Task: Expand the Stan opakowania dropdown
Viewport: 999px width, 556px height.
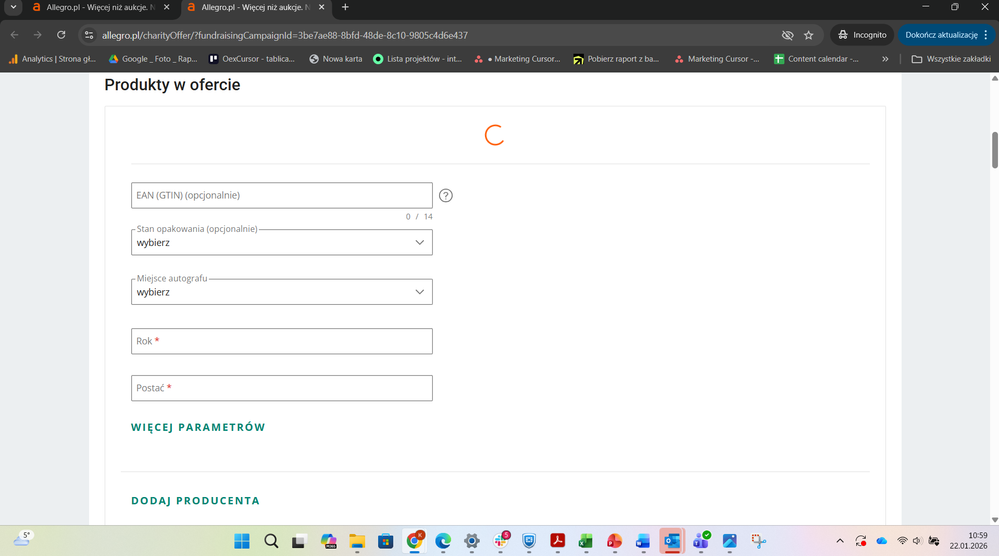Action: (x=282, y=242)
